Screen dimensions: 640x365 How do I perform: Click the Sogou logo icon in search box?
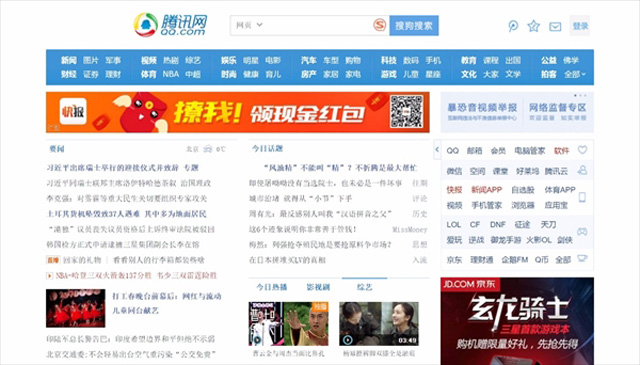tap(380, 25)
